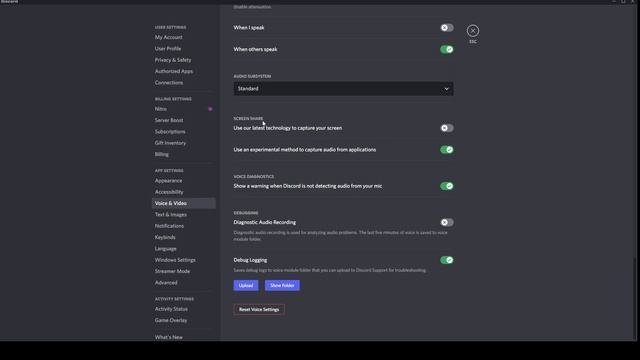Open the Audio Subsystem Standard dropdown

click(x=343, y=89)
